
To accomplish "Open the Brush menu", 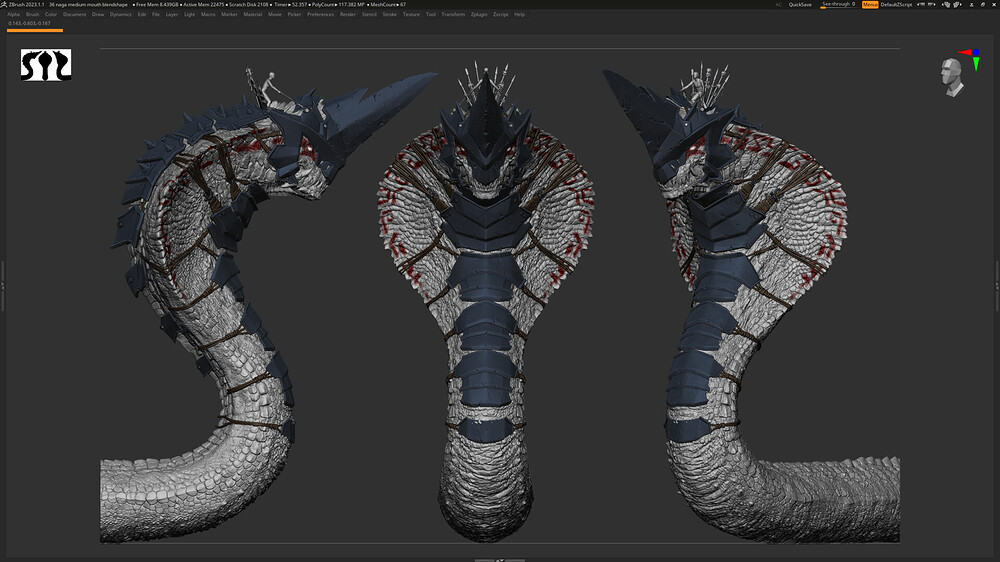I will pyautogui.click(x=33, y=15).
